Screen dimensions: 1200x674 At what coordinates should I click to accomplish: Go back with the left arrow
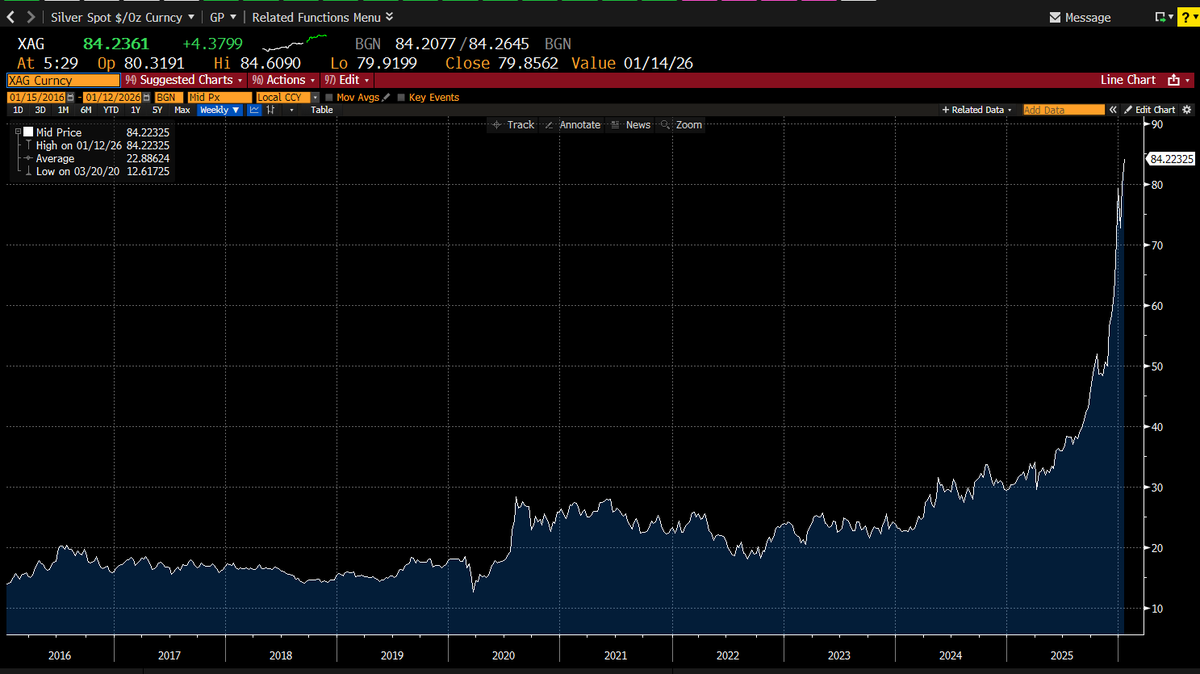(x=11, y=17)
